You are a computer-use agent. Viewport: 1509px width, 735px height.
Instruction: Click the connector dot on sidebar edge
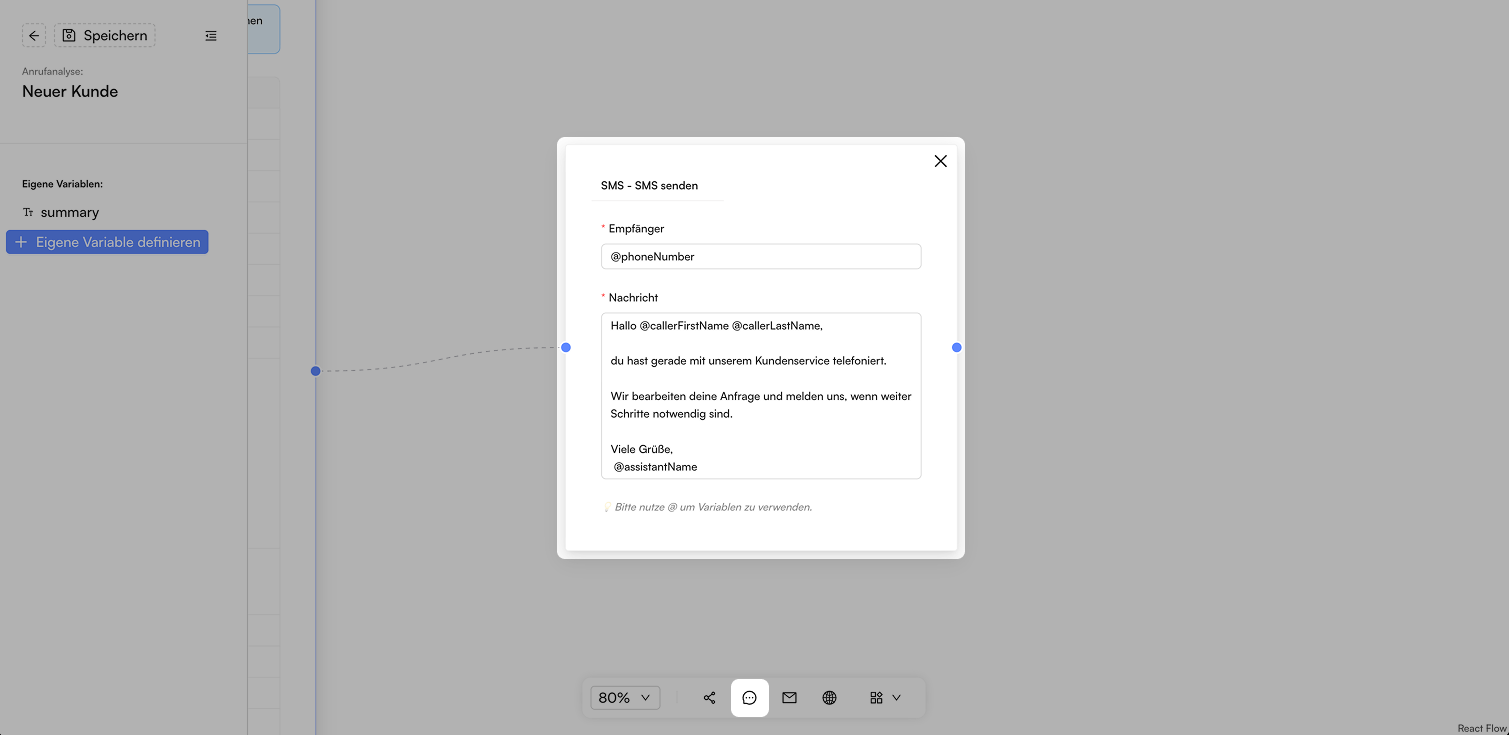coord(315,371)
